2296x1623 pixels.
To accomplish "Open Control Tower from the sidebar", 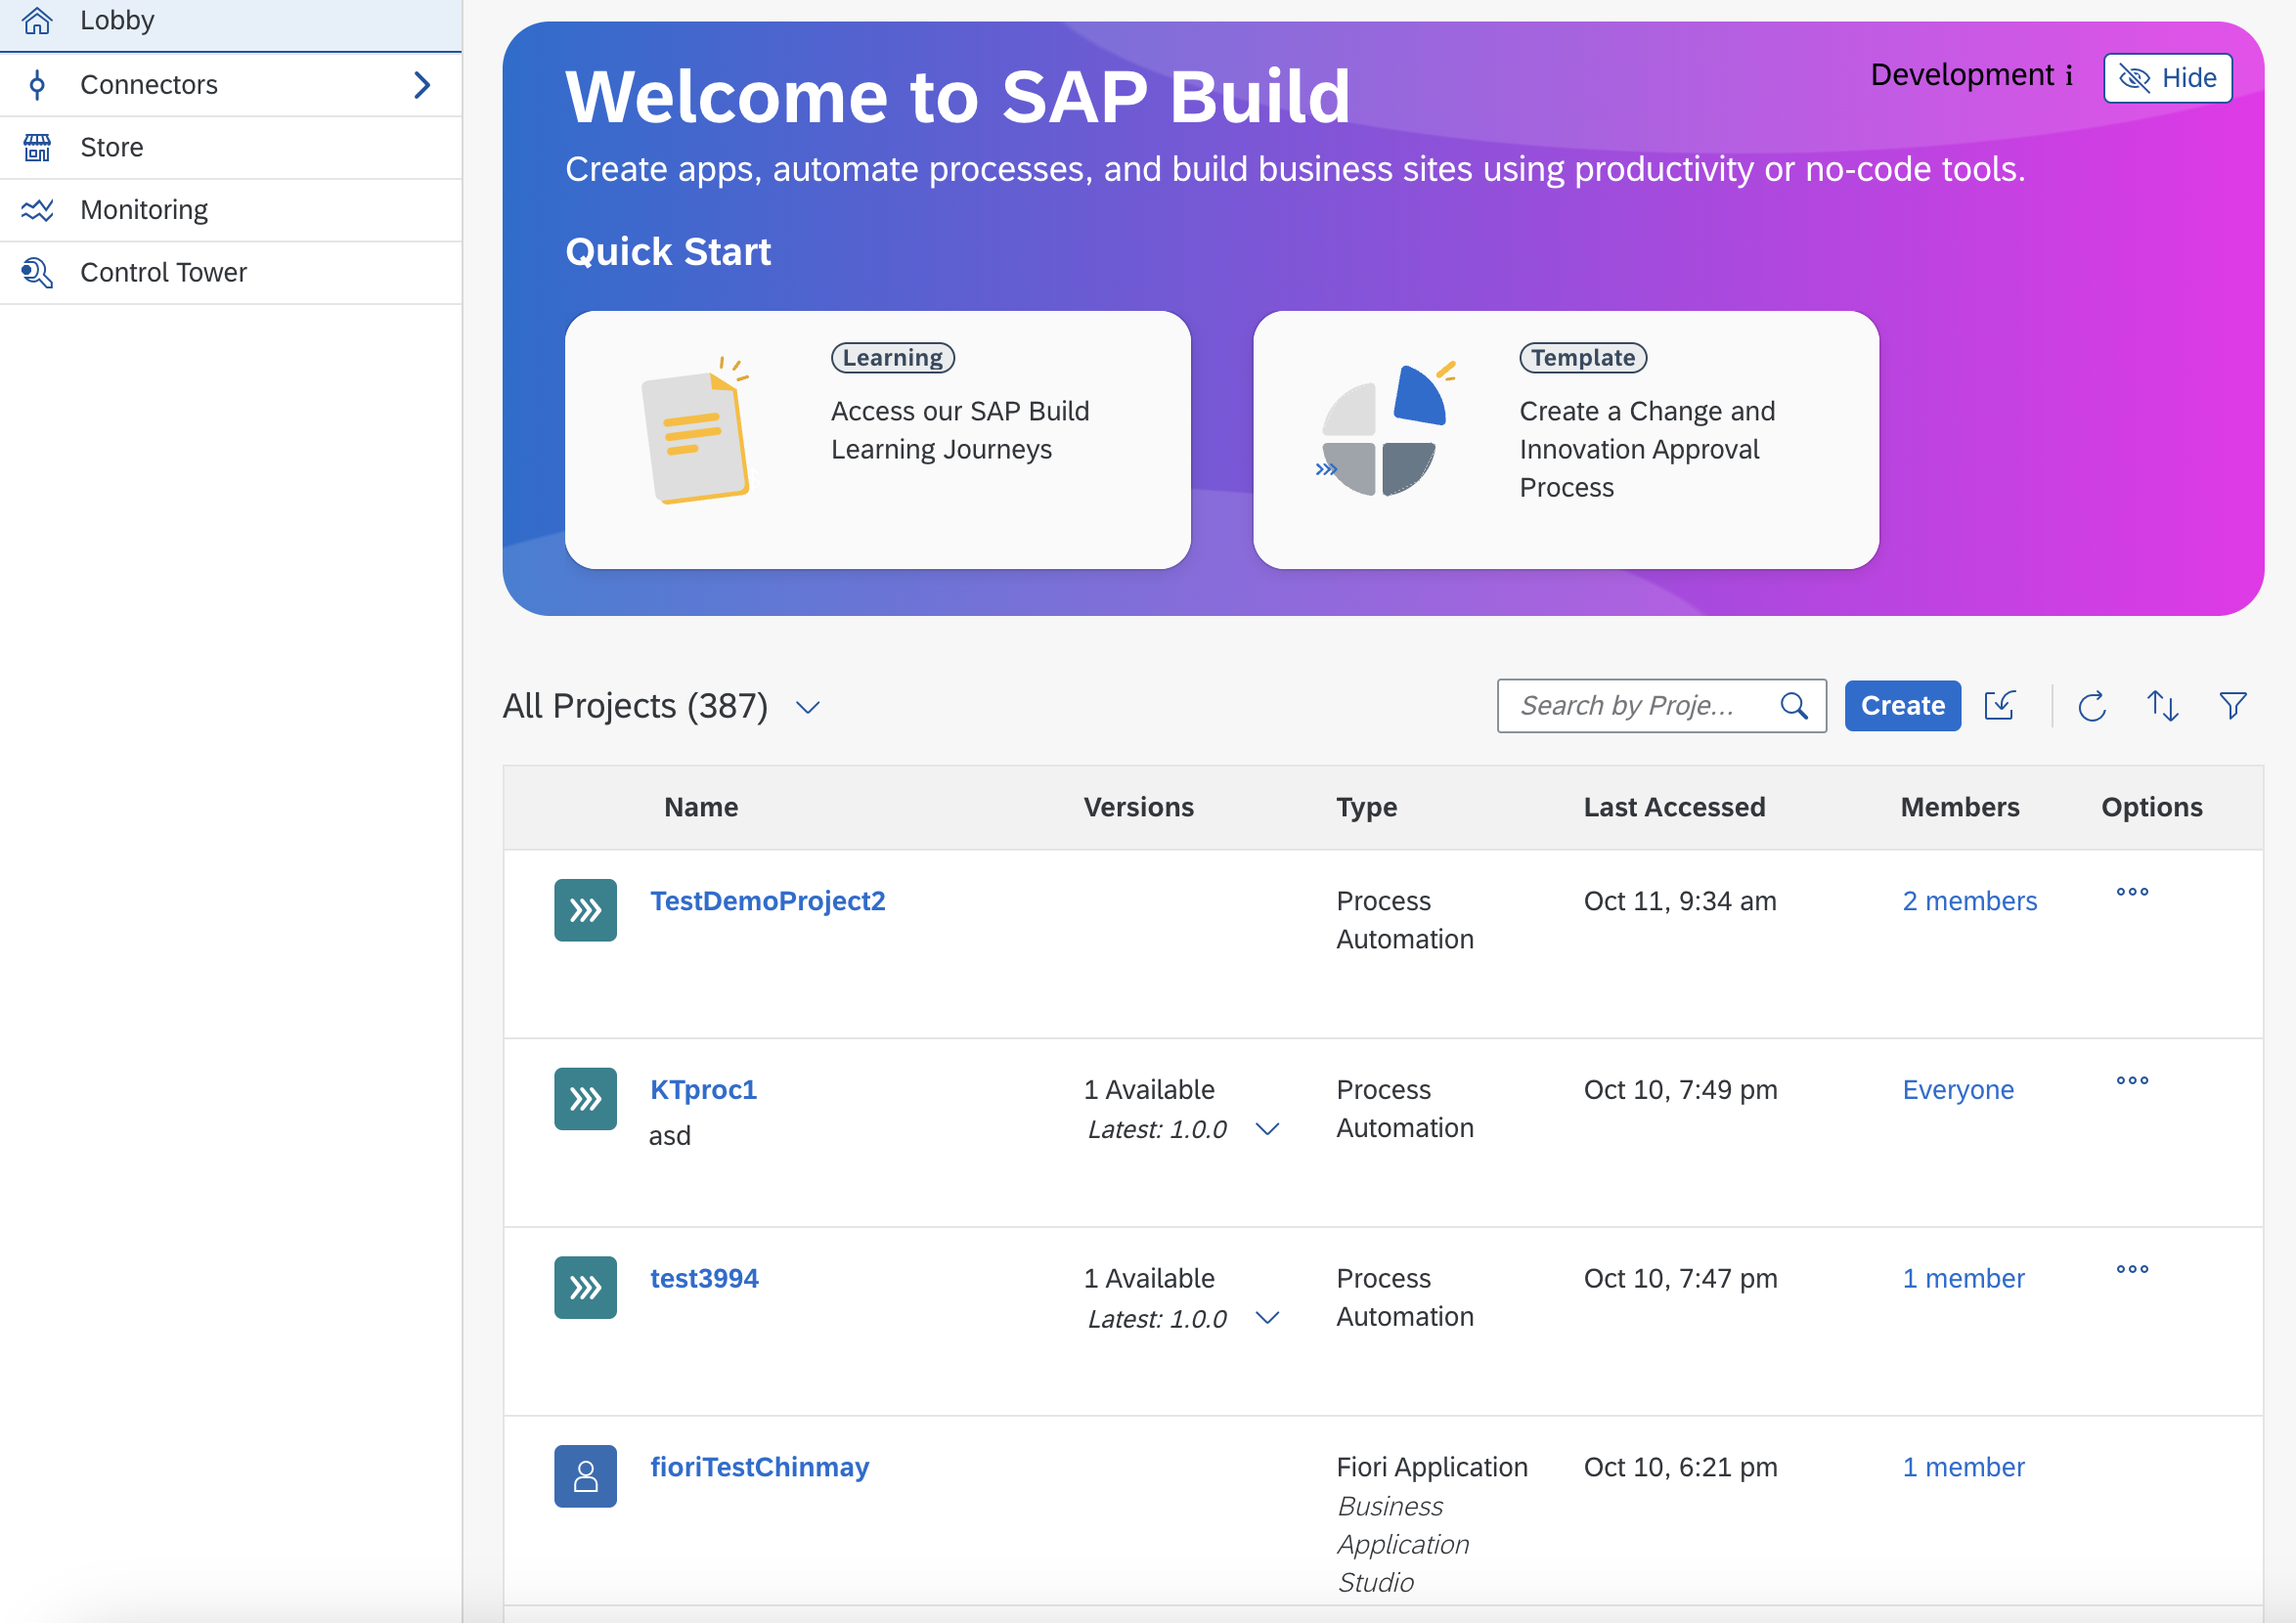I will click(x=163, y=272).
